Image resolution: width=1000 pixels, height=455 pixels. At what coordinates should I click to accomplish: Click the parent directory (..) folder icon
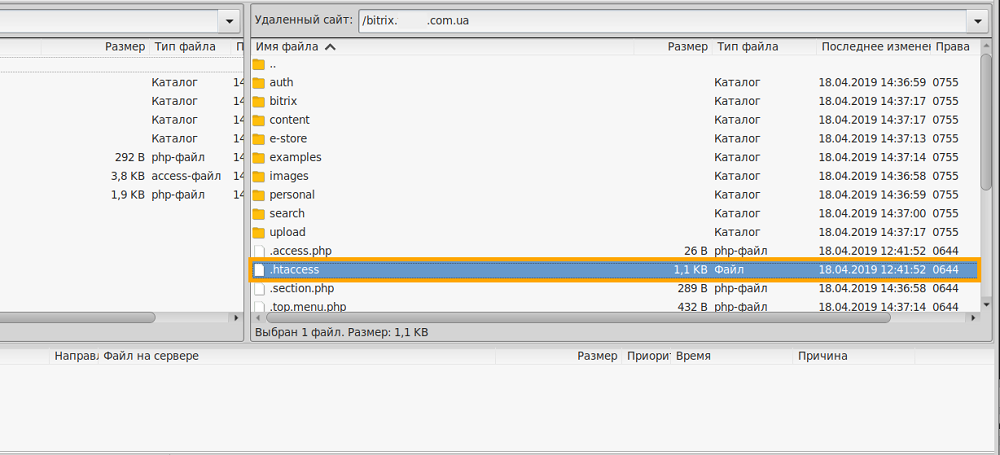tap(258, 64)
